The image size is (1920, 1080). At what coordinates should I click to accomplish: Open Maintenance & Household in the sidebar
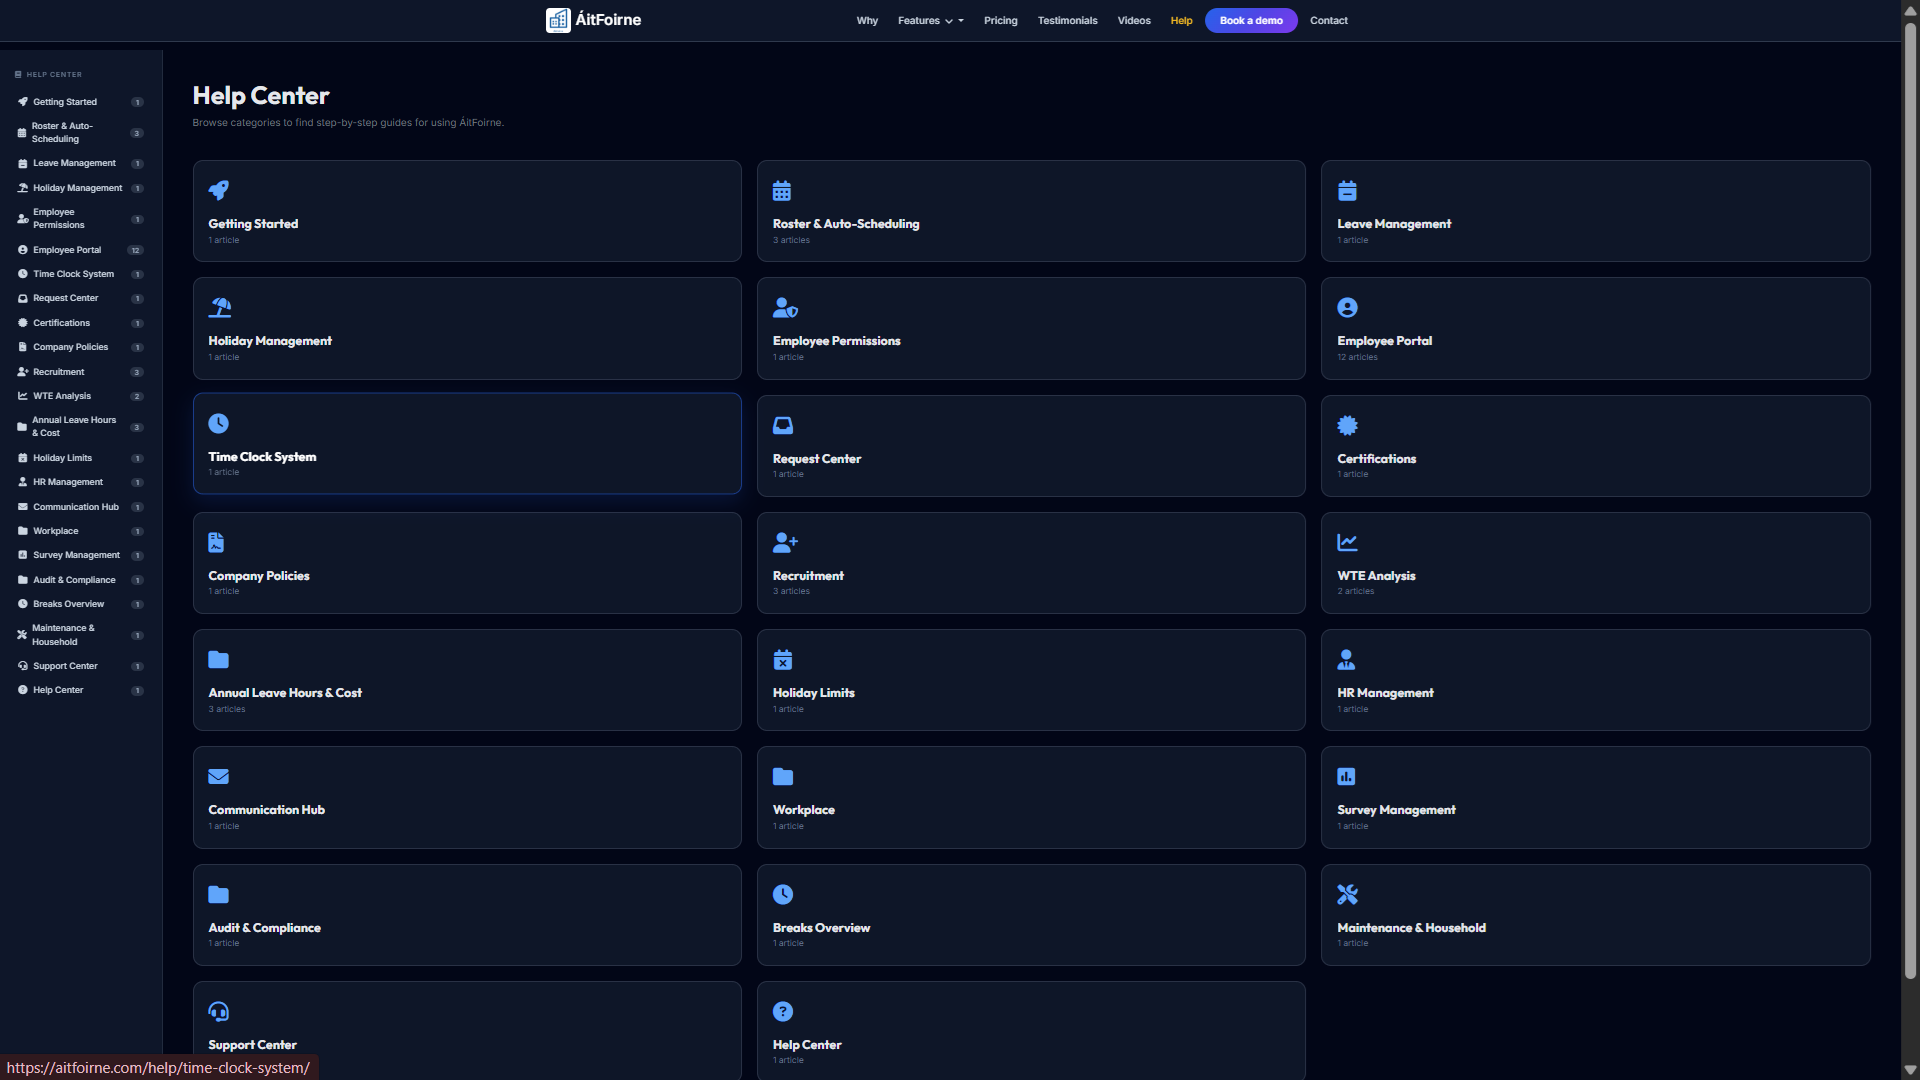coord(81,635)
